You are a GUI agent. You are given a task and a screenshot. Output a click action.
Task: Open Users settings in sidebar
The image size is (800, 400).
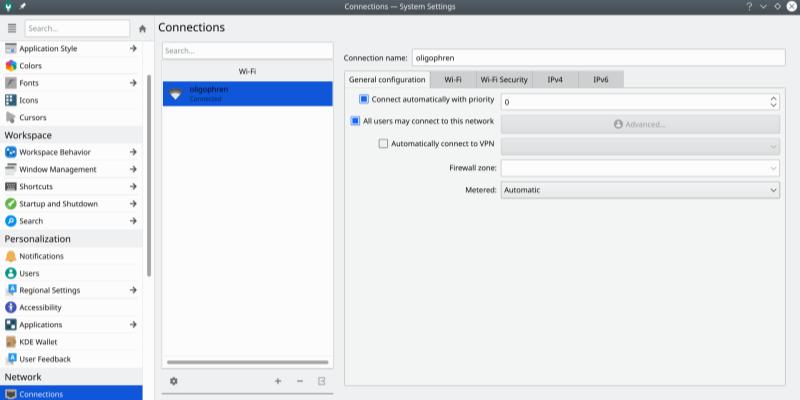point(30,273)
